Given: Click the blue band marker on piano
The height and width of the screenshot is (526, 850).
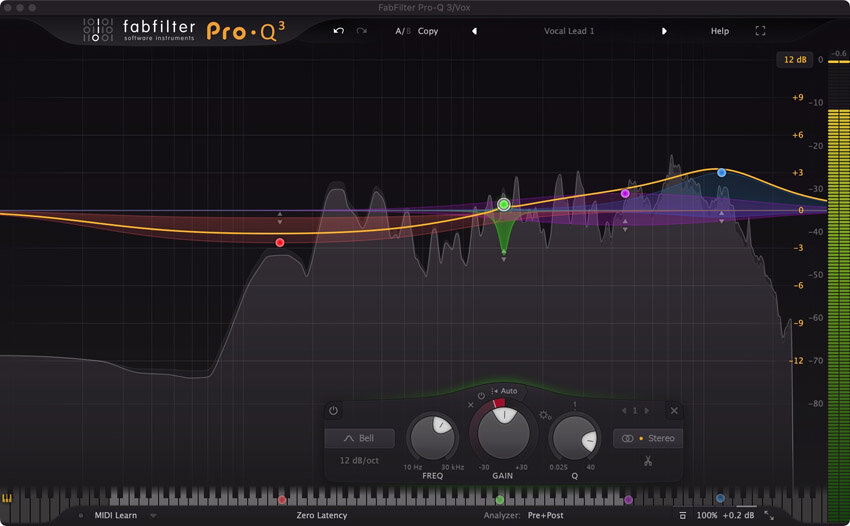Looking at the screenshot, I should pyautogui.click(x=720, y=498).
